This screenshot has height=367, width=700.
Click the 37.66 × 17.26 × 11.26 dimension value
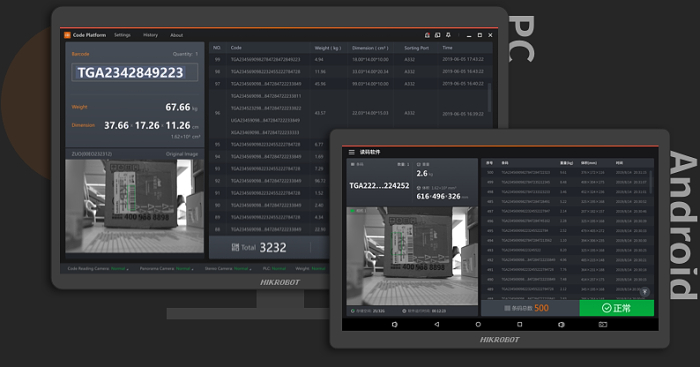point(151,125)
